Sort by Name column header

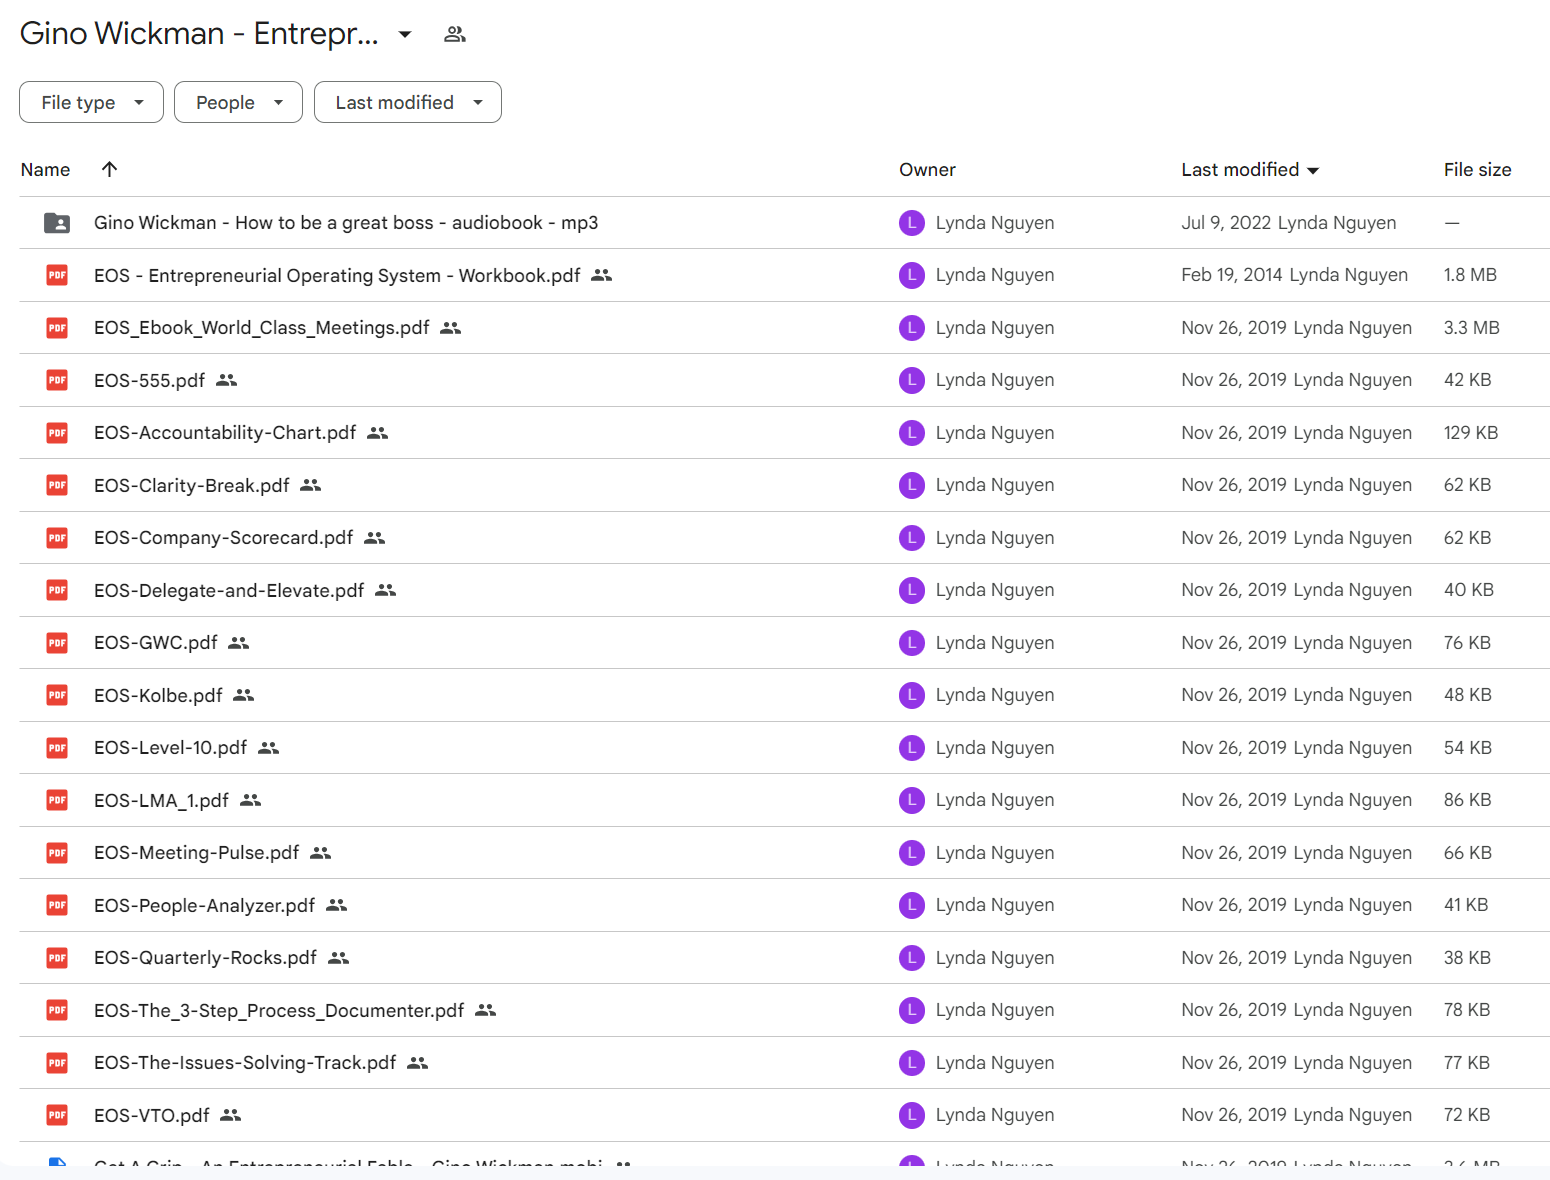point(45,170)
